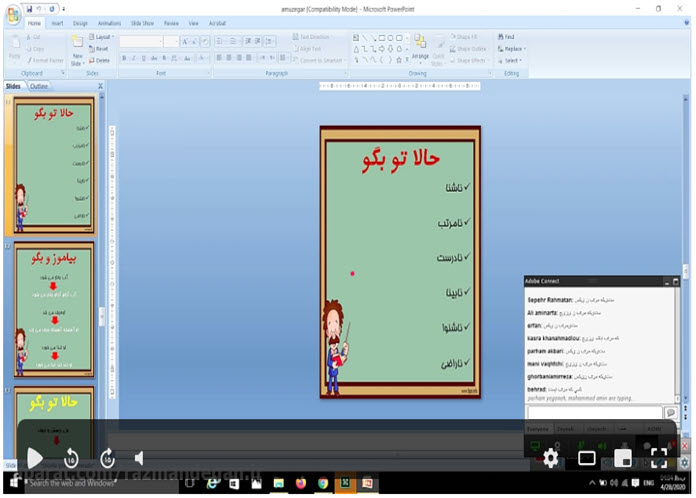696x498 pixels.
Task: Open the Slide Show ribbon tab
Action: click(142, 23)
